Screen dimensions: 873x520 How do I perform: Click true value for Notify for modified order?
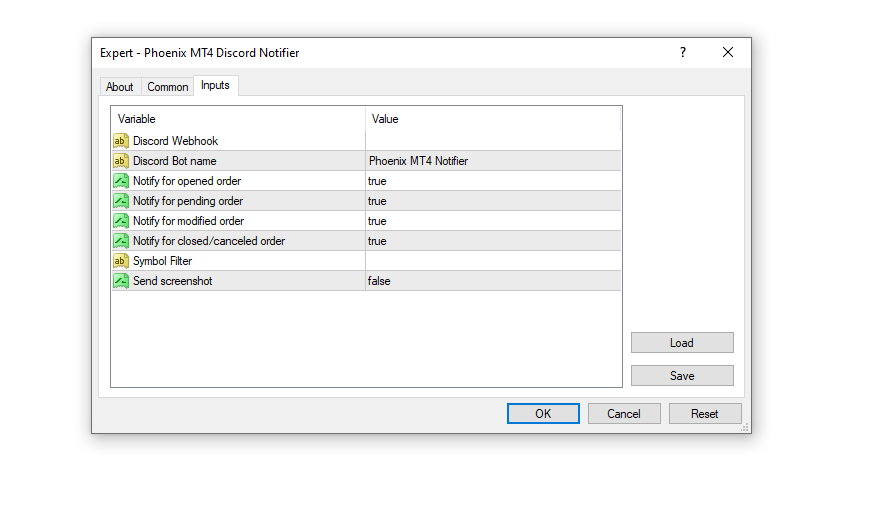click(493, 221)
